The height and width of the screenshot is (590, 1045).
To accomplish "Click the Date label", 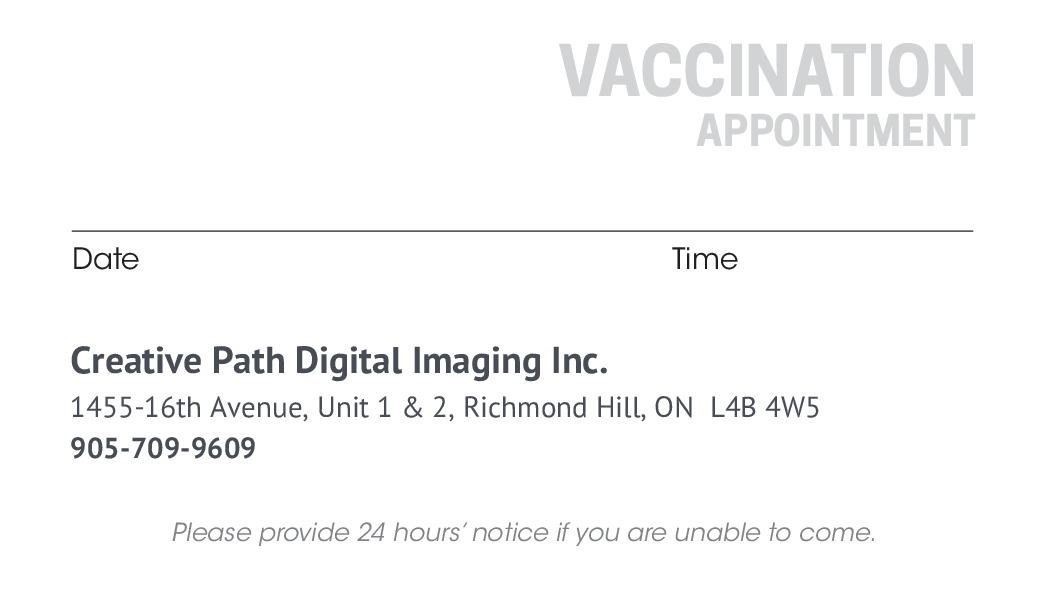I will click(x=105, y=259).
